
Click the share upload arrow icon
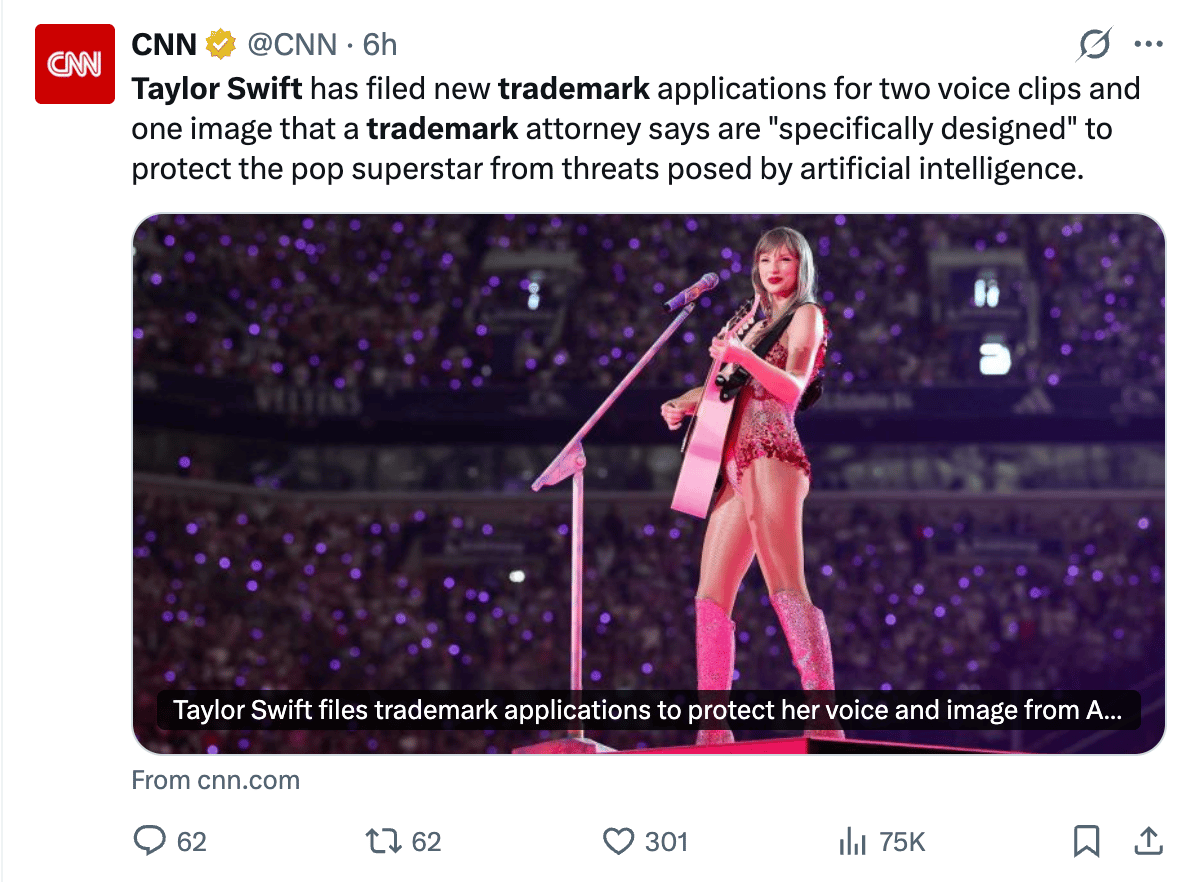[x=1149, y=841]
